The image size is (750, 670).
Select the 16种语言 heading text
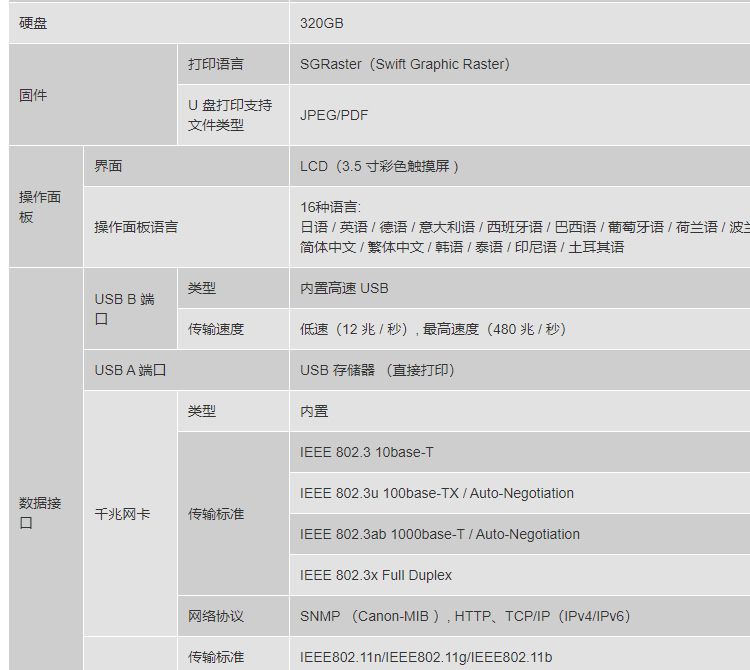click(330, 207)
